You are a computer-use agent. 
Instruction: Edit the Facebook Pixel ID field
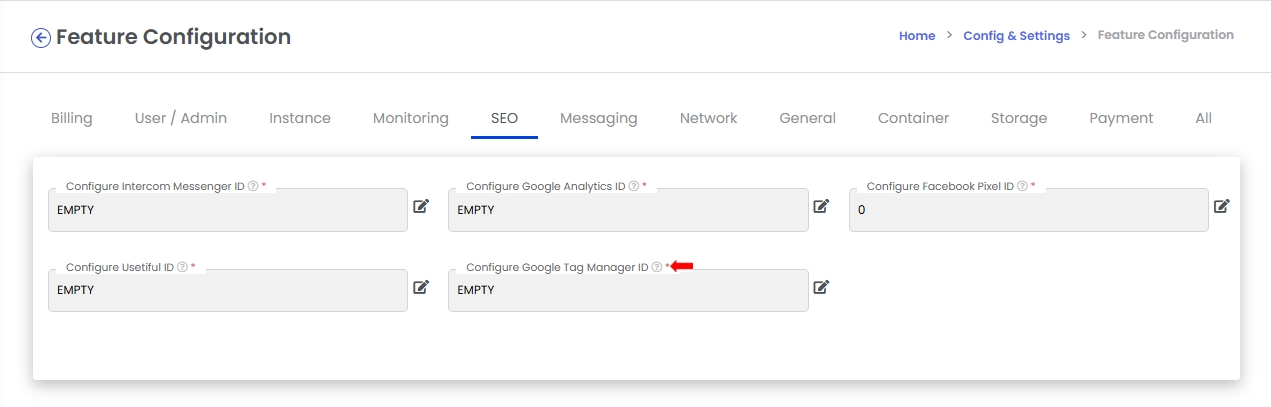pyautogui.click(x=1221, y=206)
